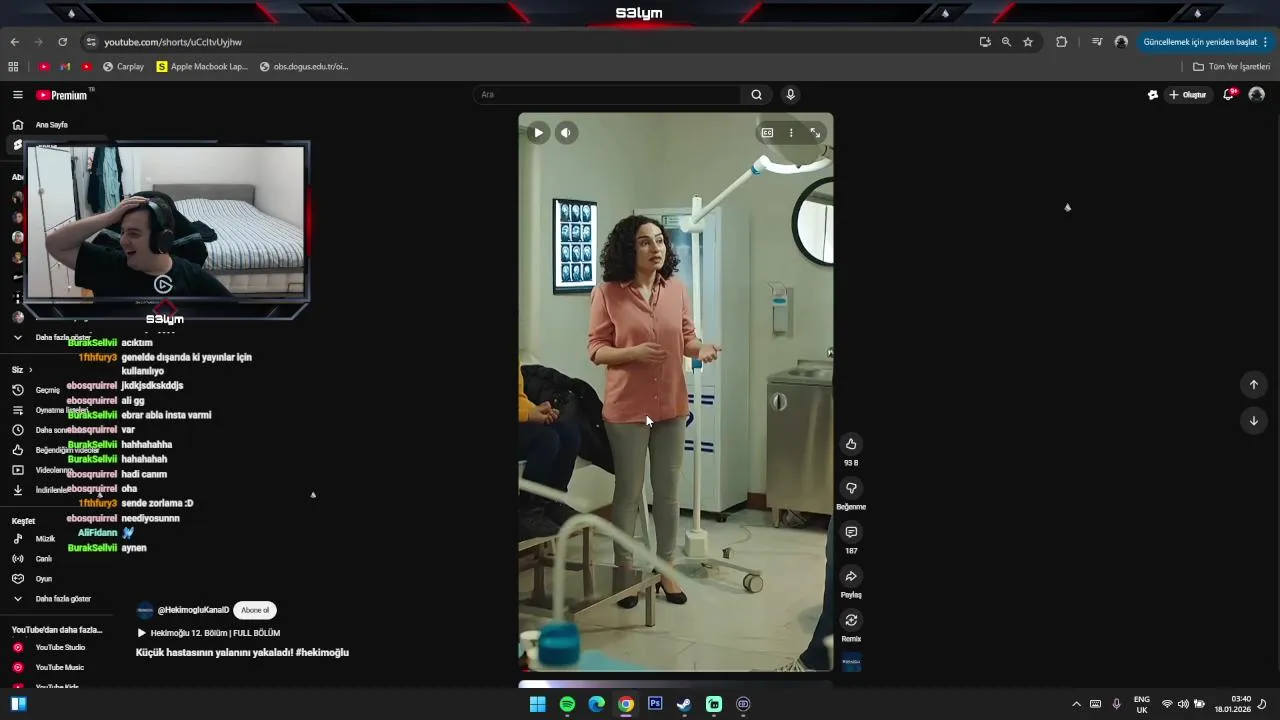Remix this Short
This screenshot has width=1280, height=720.
pos(851,620)
